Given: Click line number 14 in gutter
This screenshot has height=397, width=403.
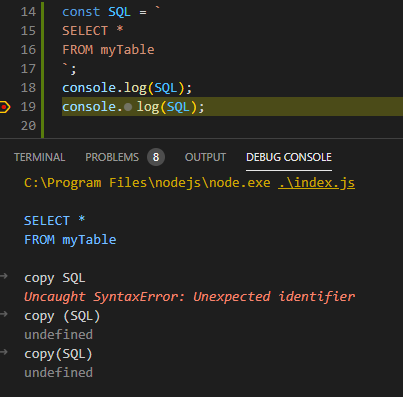Looking at the screenshot, I should click(x=28, y=12).
